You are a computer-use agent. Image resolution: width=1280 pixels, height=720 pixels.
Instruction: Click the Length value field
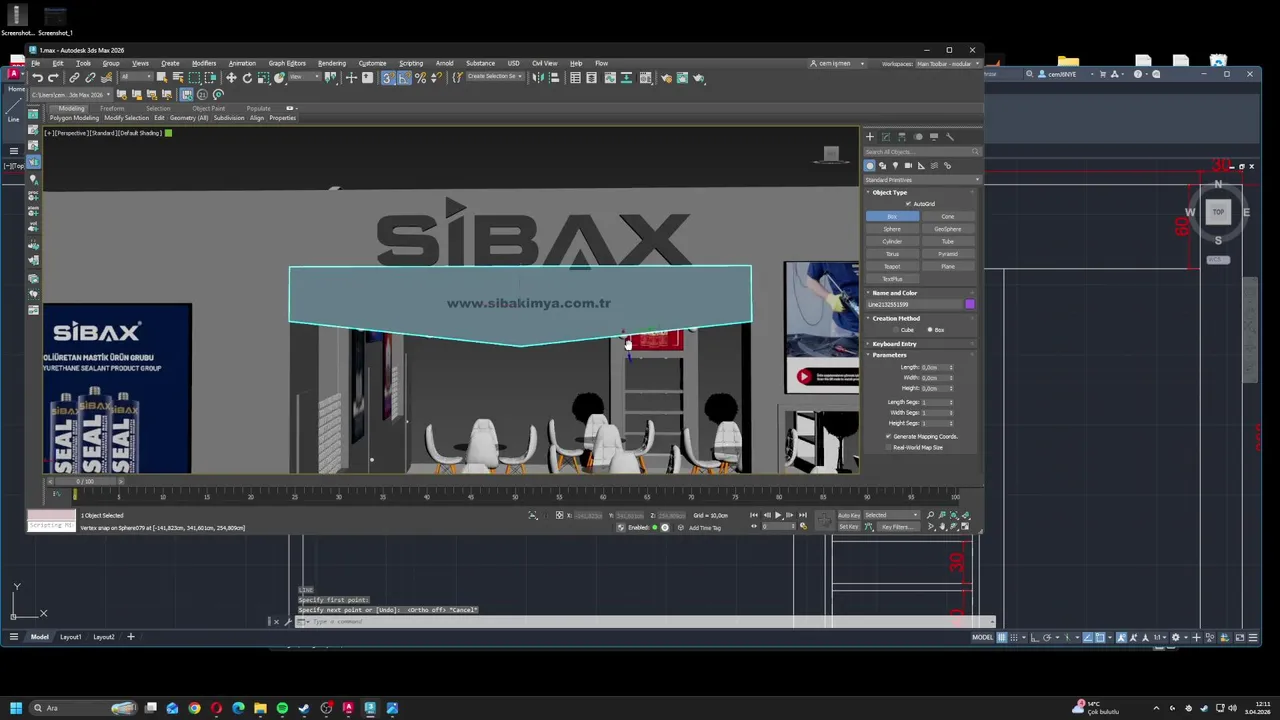(934, 367)
